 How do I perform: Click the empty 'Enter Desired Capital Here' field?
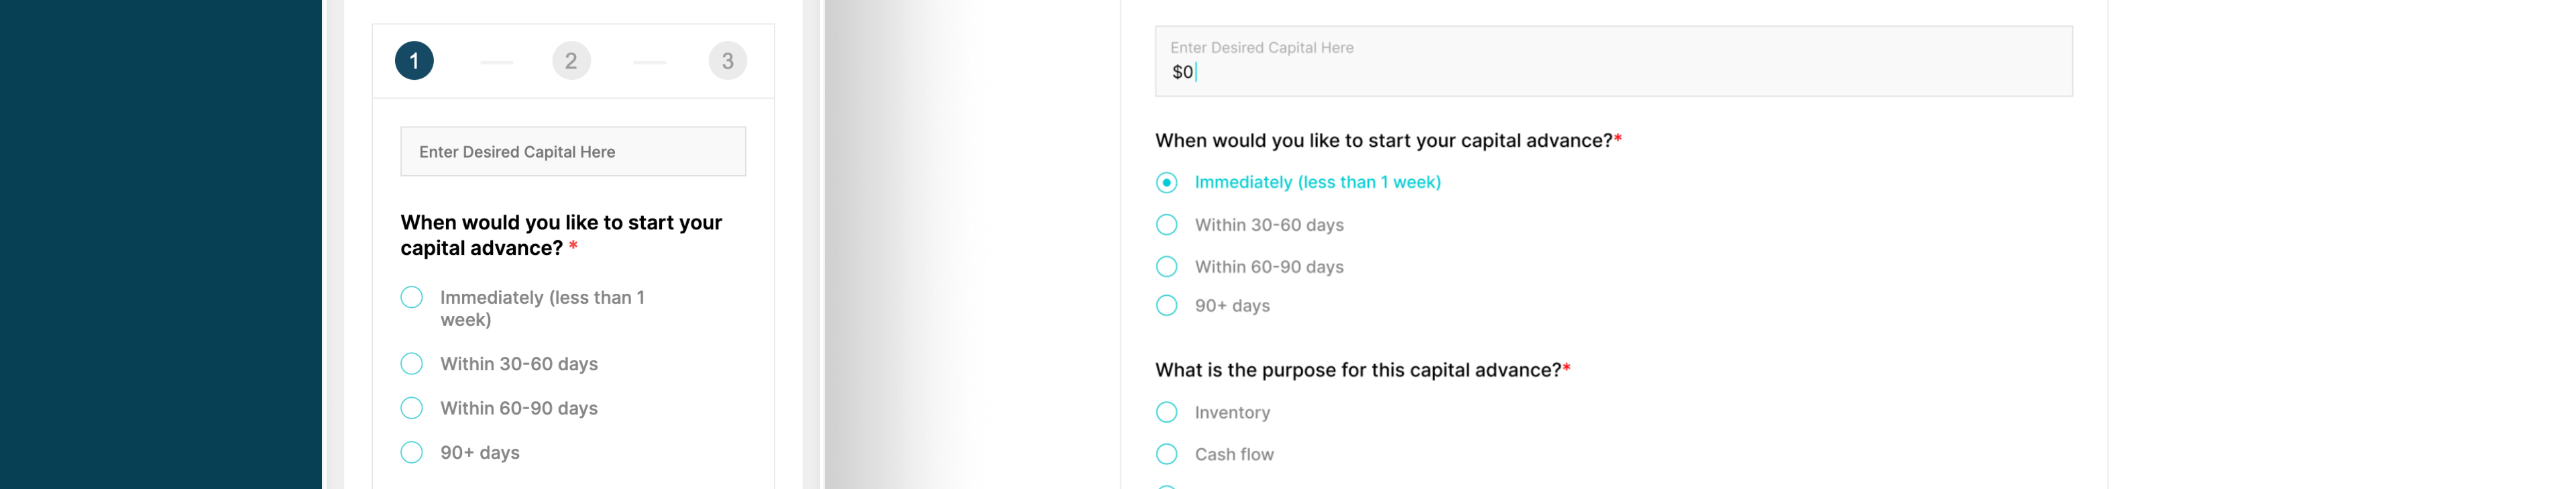coord(573,152)
